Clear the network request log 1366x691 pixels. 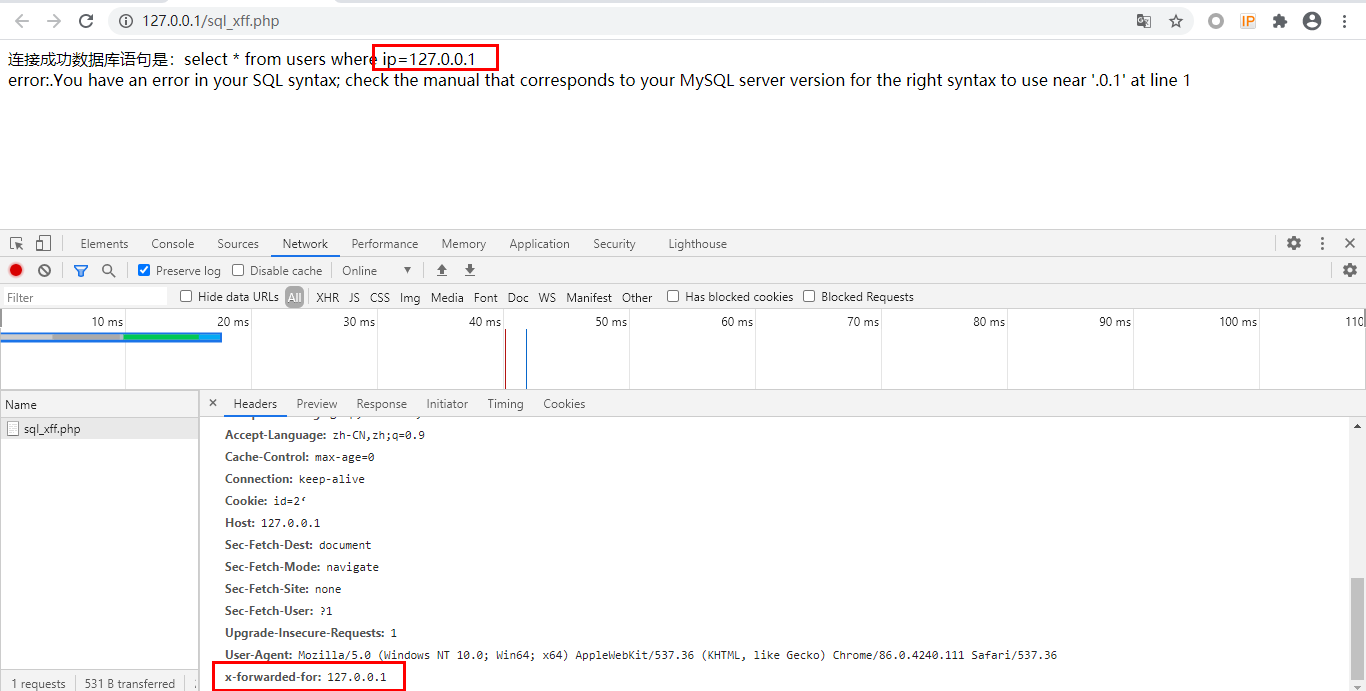(x=43, y=270)
